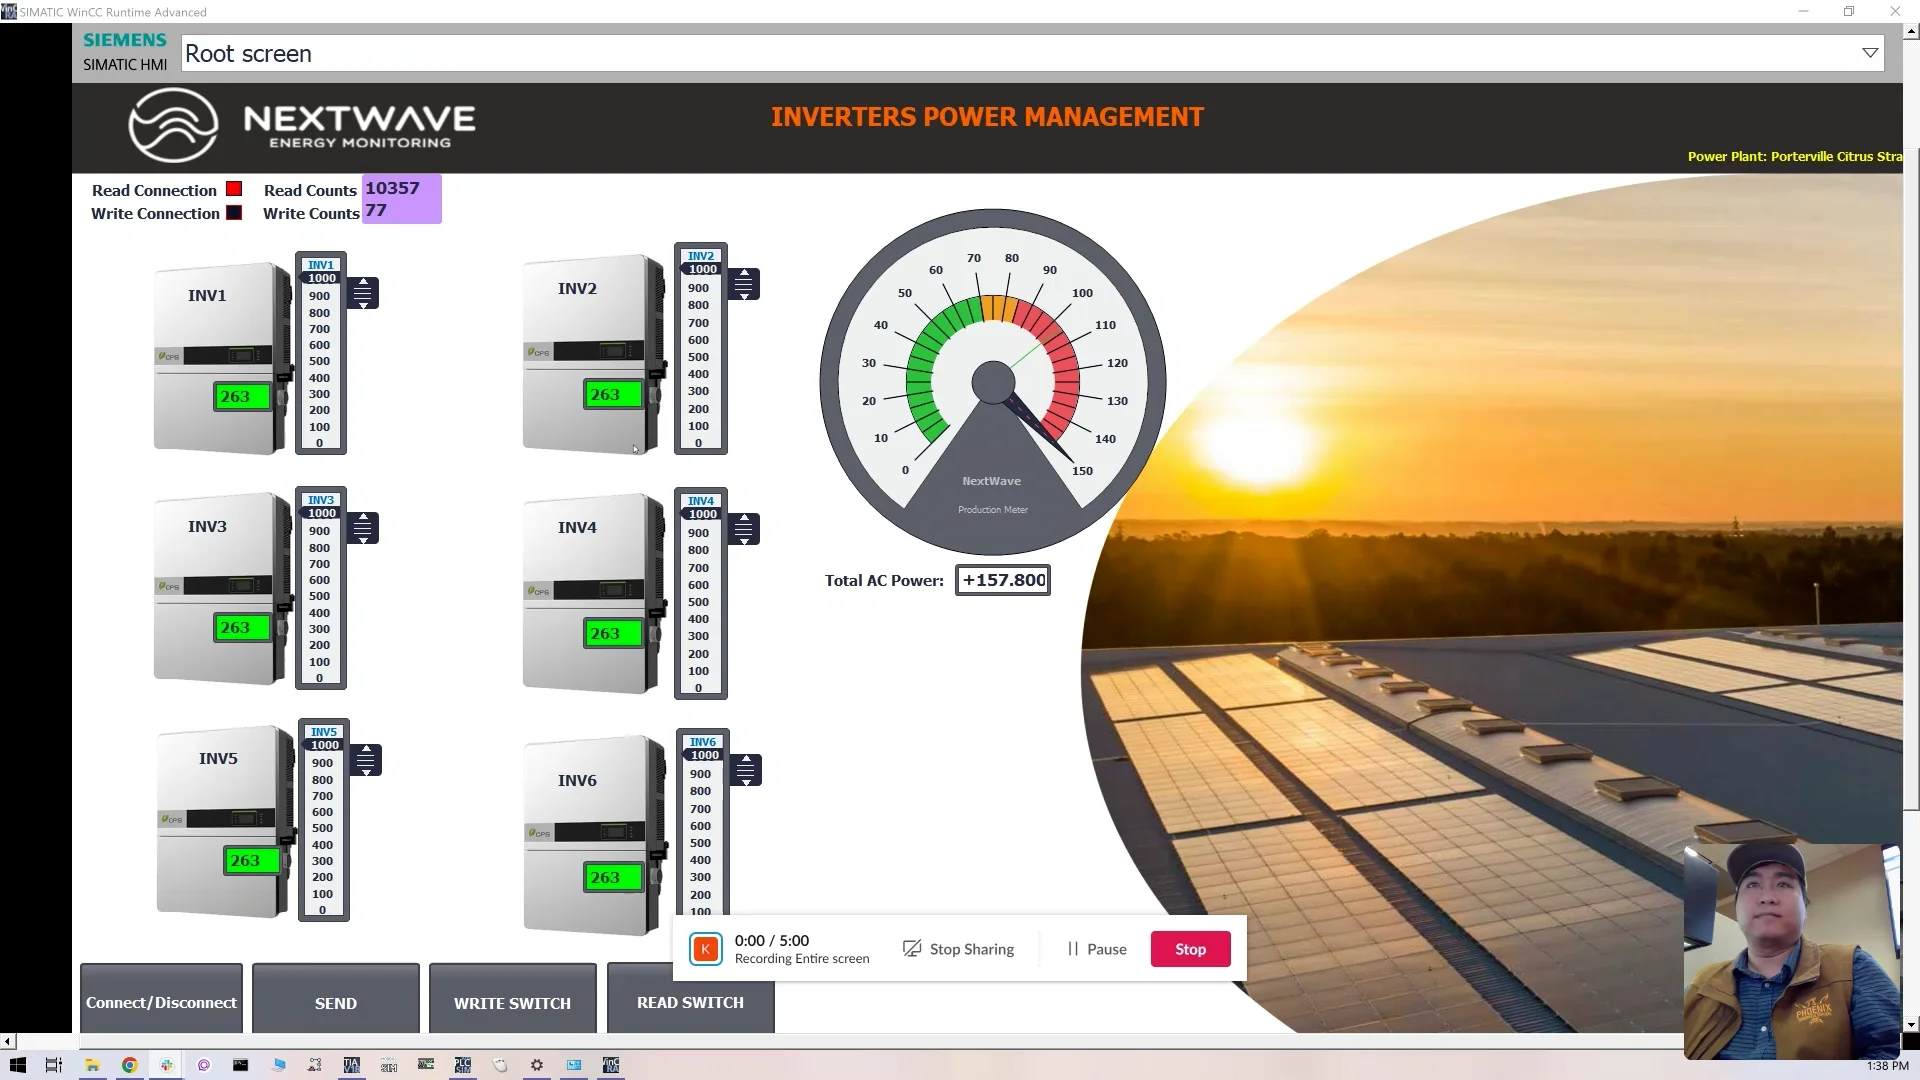
Task: Open WinCC Runtime icon in the taskbar
Action: (611, 1065)
